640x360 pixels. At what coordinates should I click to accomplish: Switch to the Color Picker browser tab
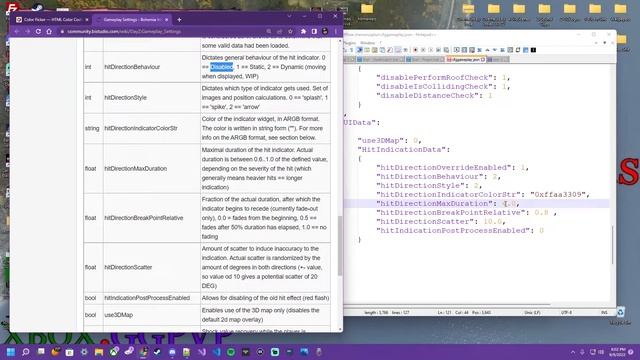click(52, 20)
